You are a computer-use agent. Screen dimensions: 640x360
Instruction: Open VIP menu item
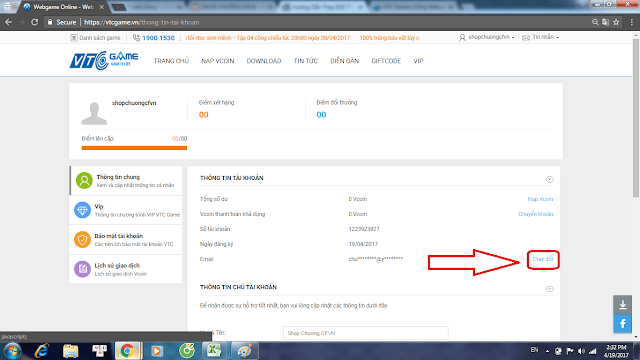[x=418, y=61]
